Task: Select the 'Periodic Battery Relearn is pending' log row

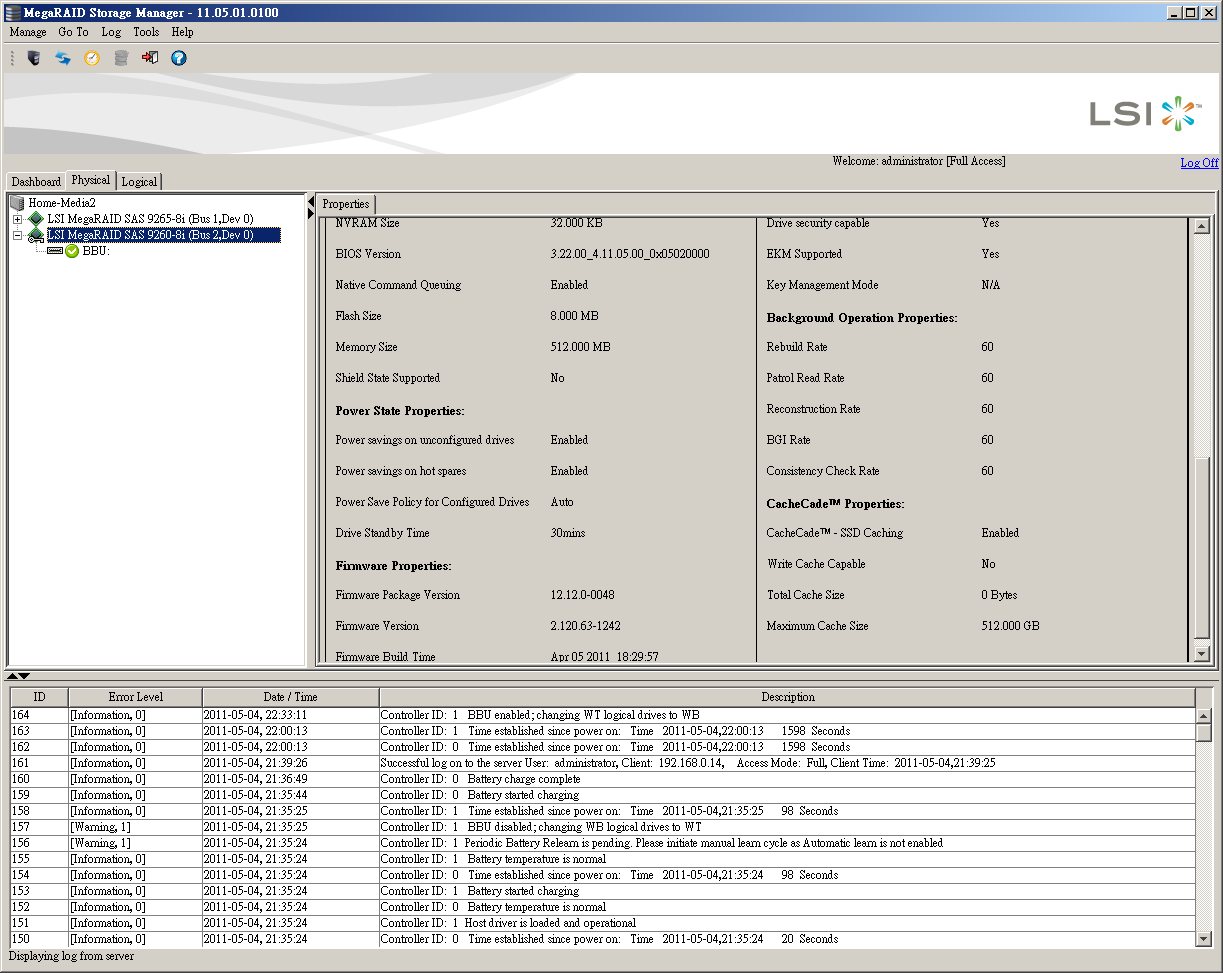Action: (x=603, y=843)
